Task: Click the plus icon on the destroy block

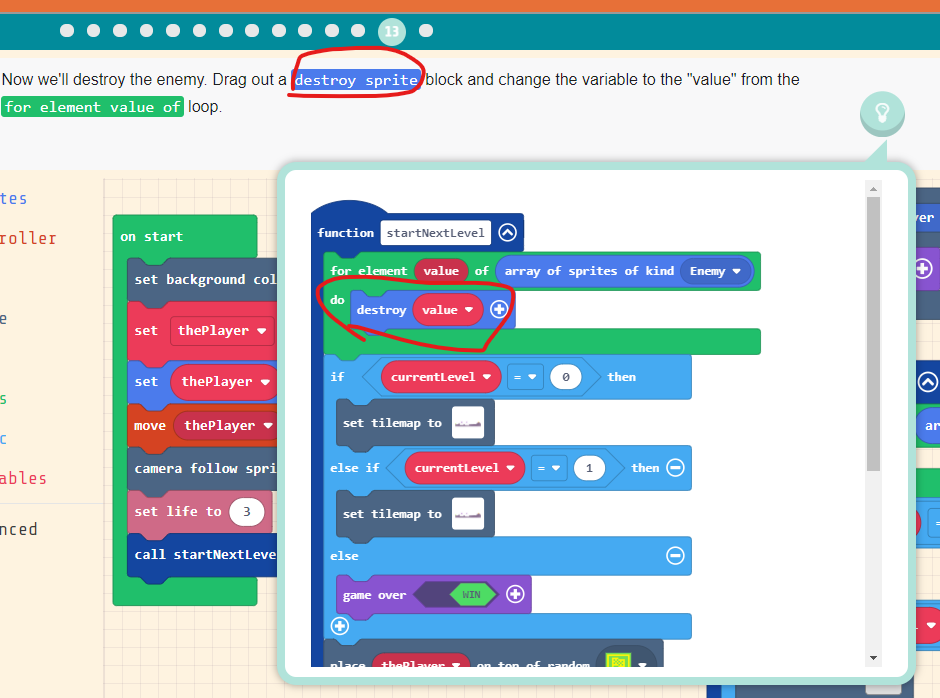Action: tap(497, 310)
